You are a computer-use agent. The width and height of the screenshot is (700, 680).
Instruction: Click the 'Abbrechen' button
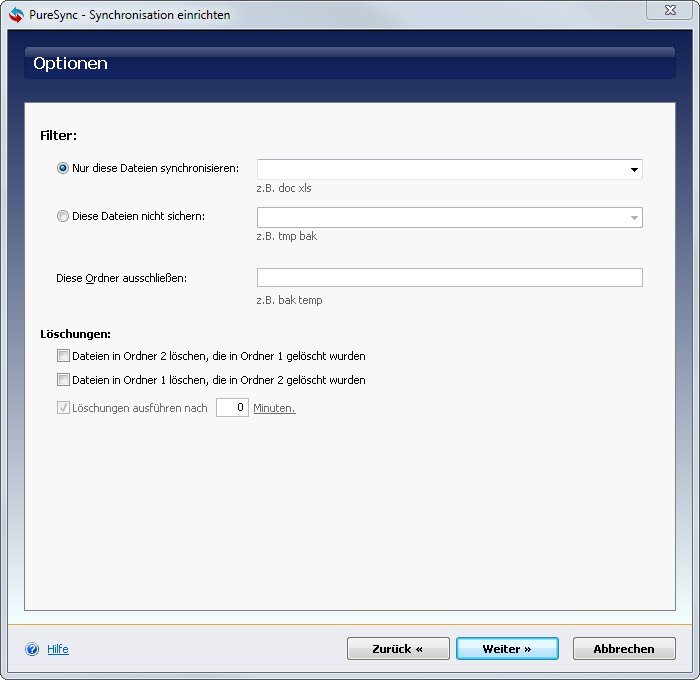click(x=624, y=649)
